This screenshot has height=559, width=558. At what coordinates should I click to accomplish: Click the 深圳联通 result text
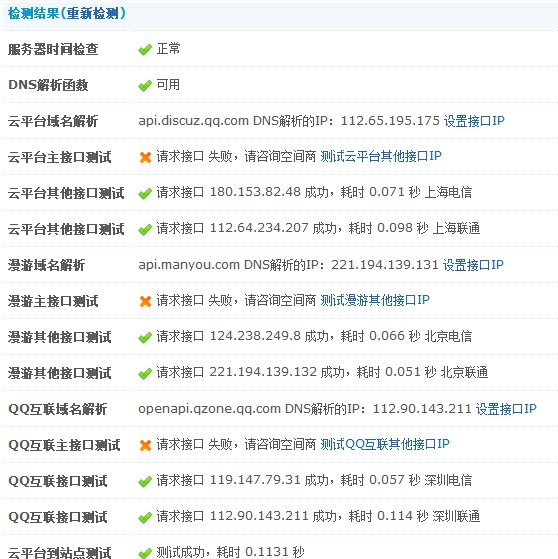456,516
